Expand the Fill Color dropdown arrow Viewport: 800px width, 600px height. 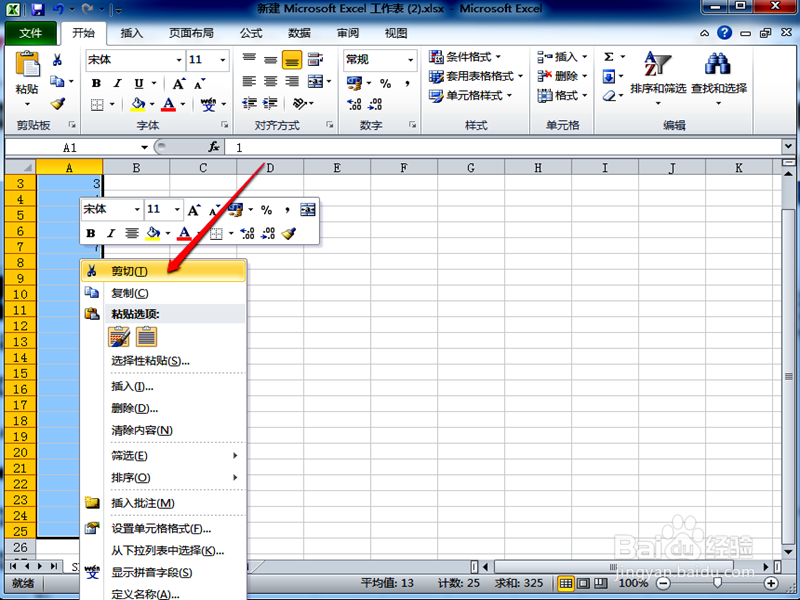(152, 102)
